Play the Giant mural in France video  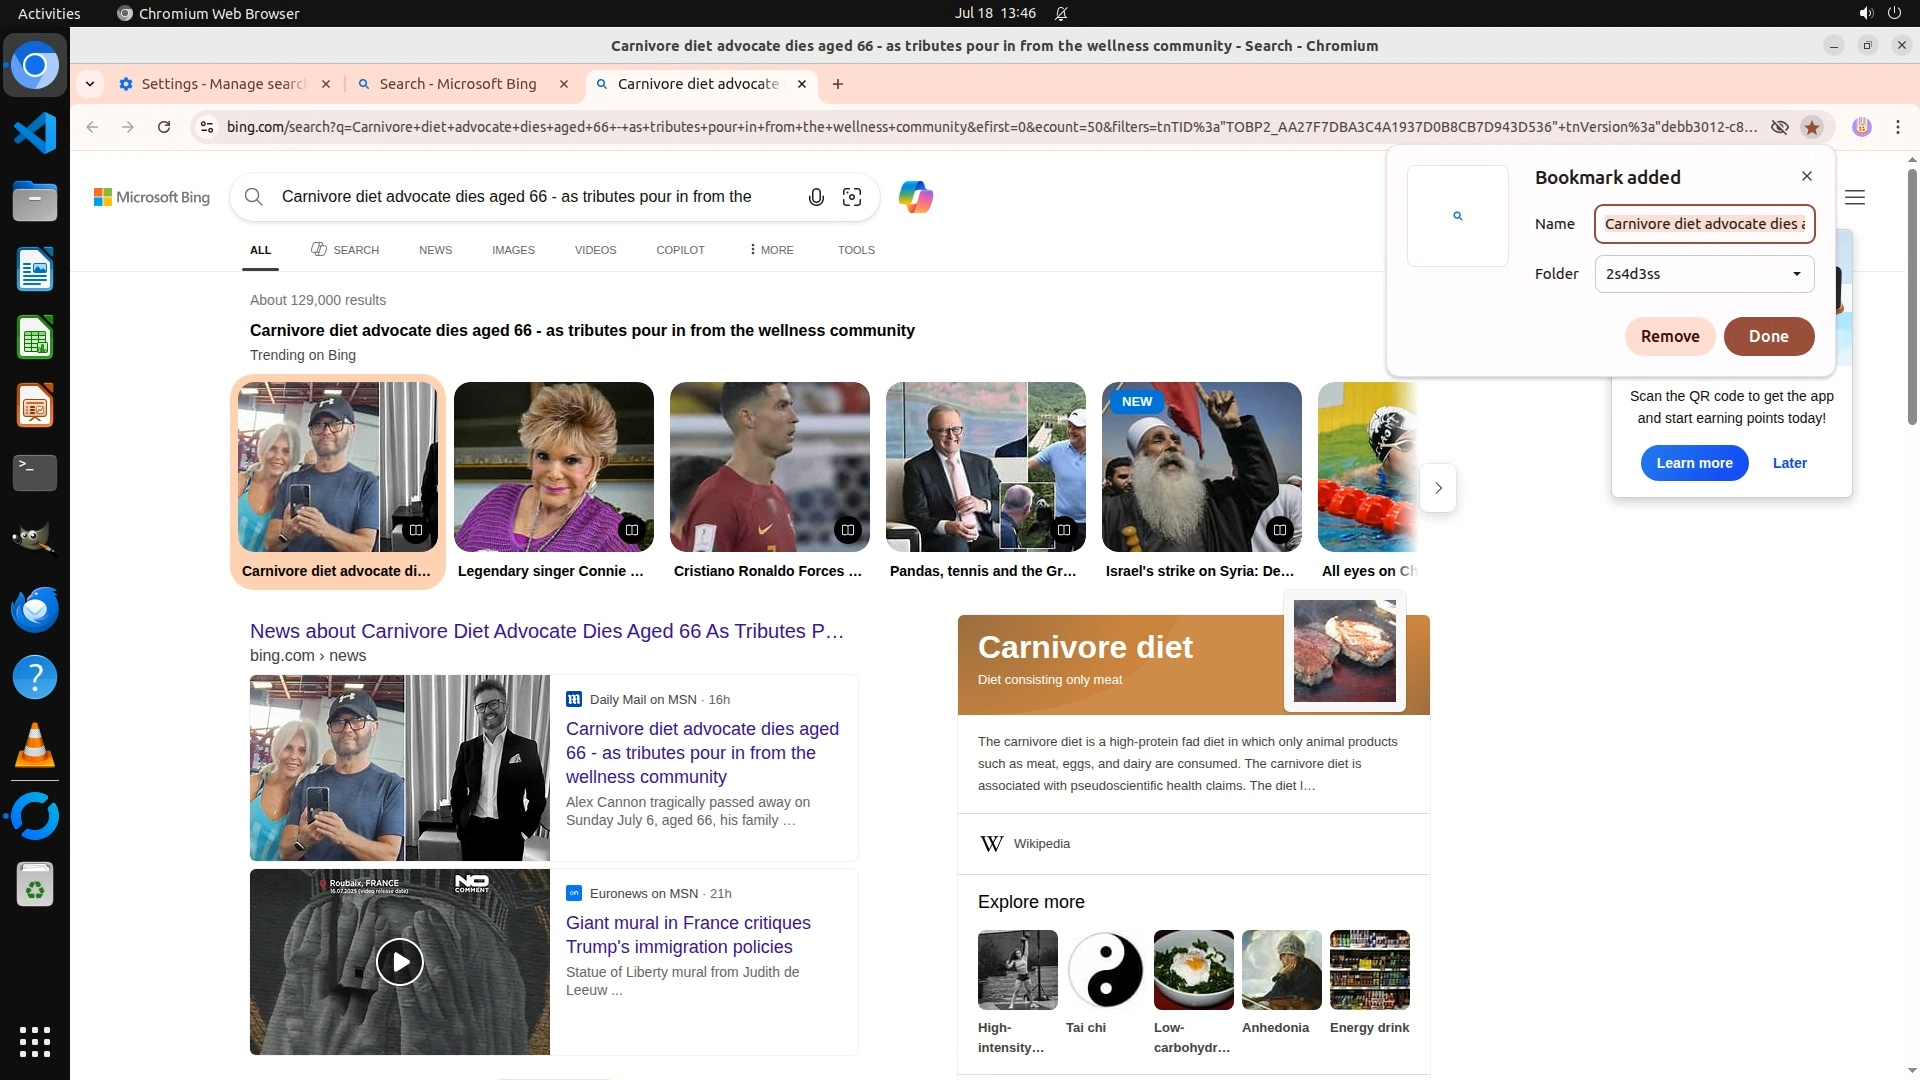point(400,962)
